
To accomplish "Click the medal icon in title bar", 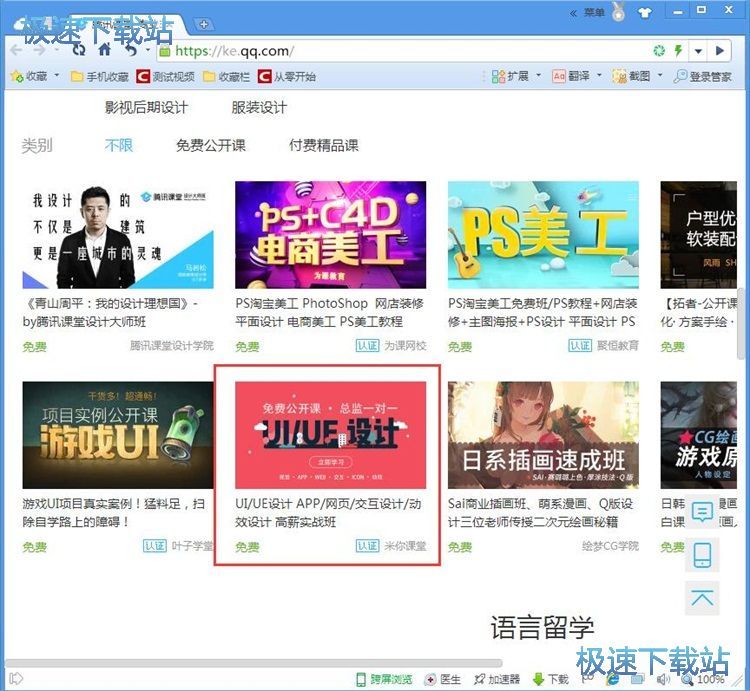I will click(x=618, y=12).
